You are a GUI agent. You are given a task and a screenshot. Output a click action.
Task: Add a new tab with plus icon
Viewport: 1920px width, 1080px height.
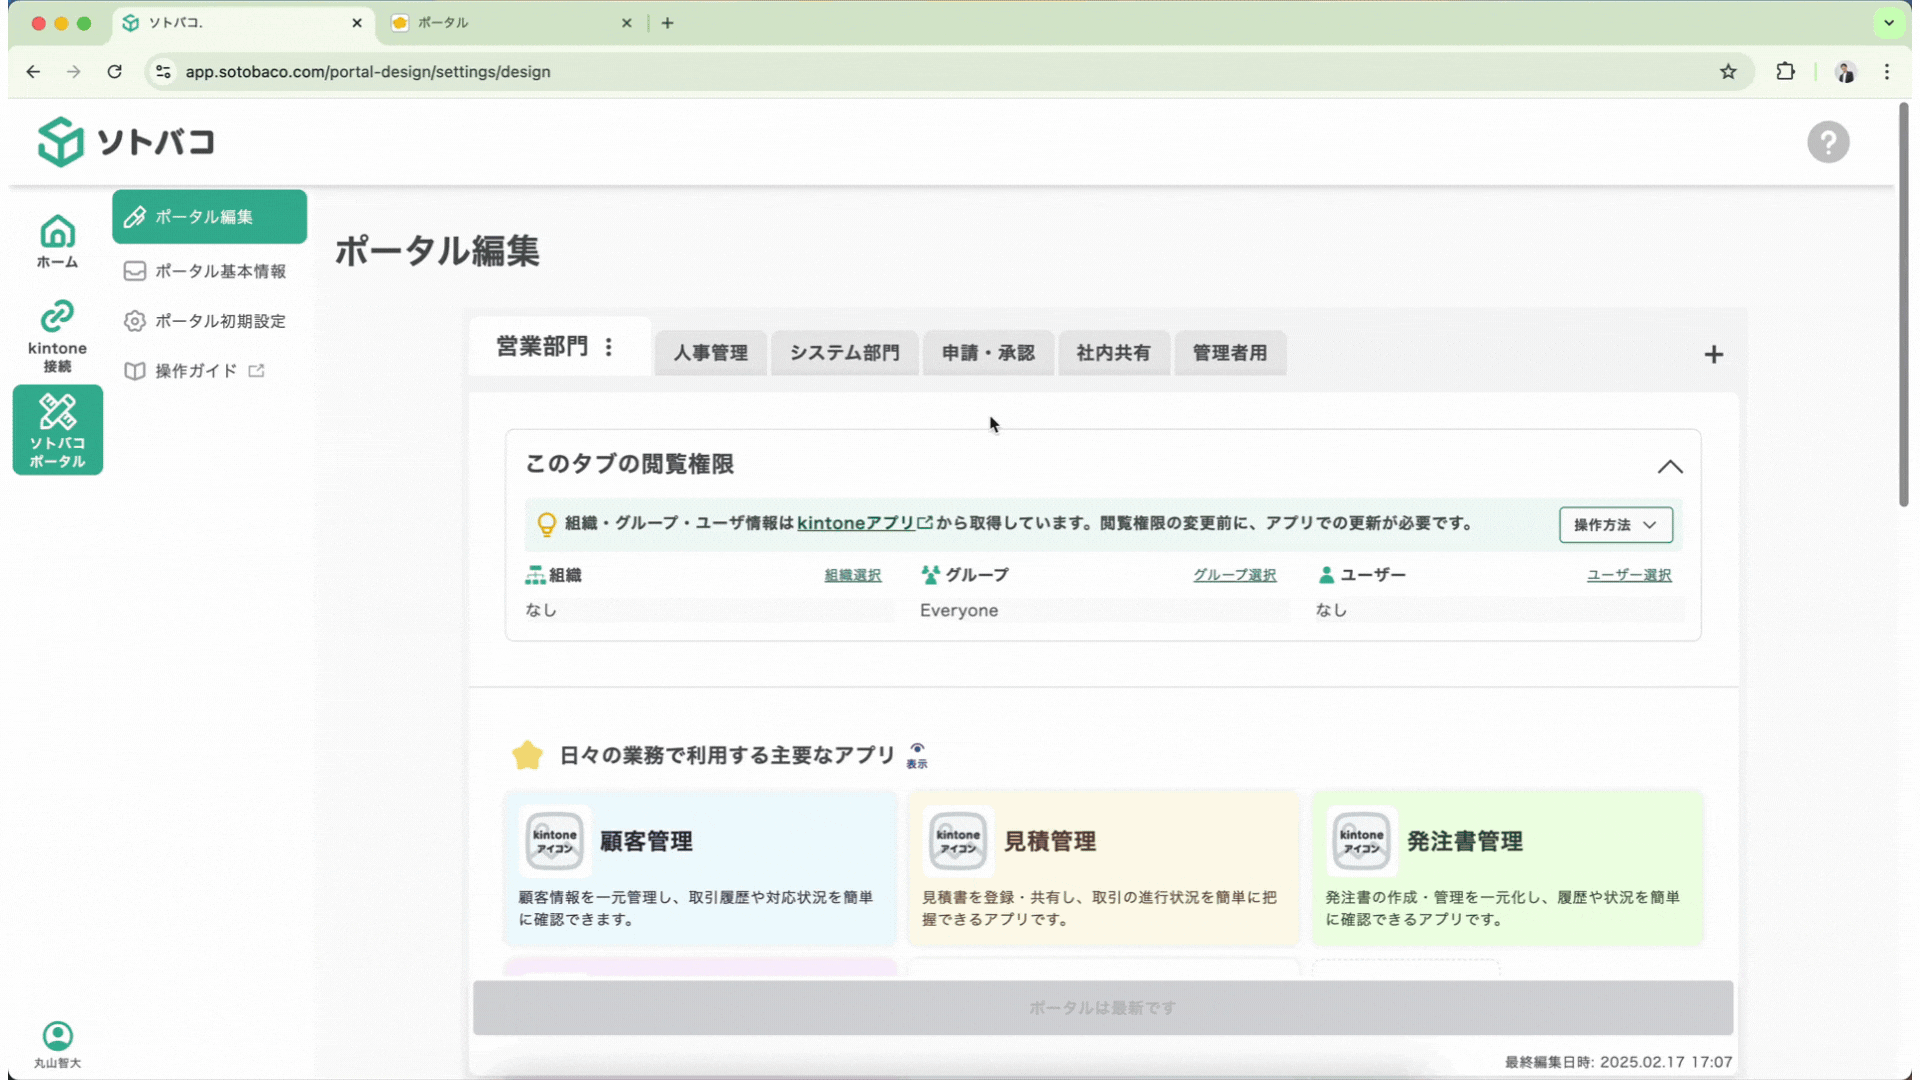pyautogui.click(x=1713, y=355)
